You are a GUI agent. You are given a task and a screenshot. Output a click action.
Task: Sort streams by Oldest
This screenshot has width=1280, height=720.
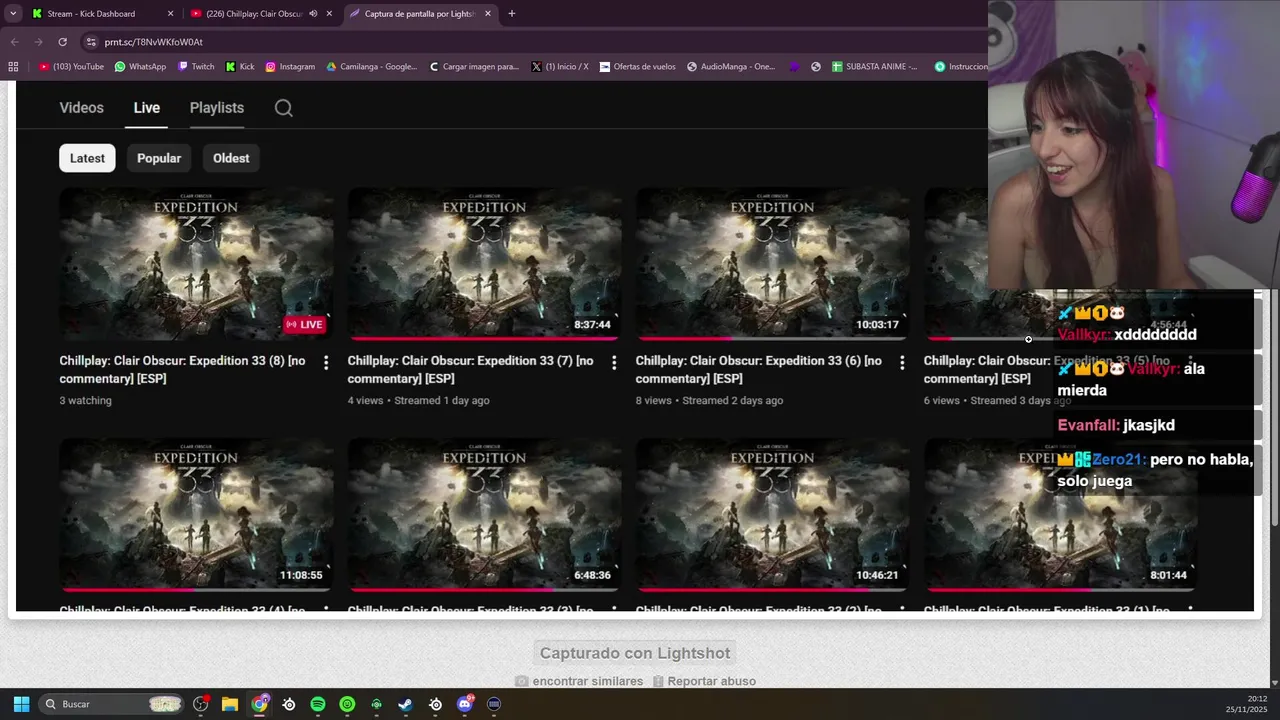click(231, 158)
